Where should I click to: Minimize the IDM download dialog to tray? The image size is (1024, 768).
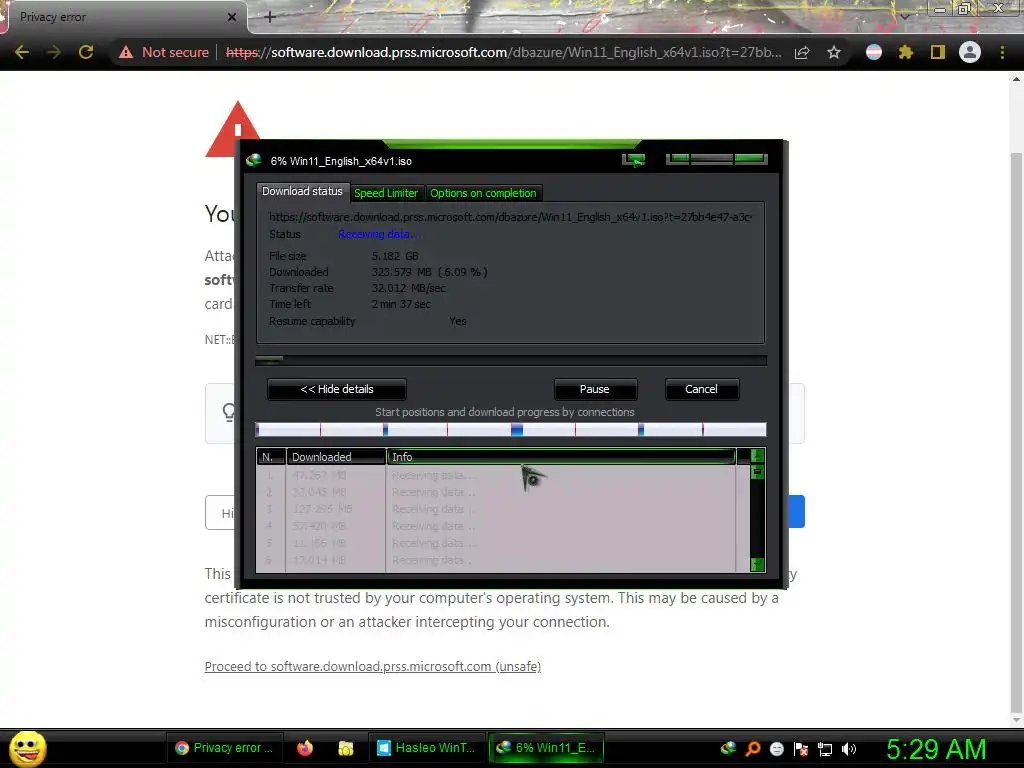633,160
